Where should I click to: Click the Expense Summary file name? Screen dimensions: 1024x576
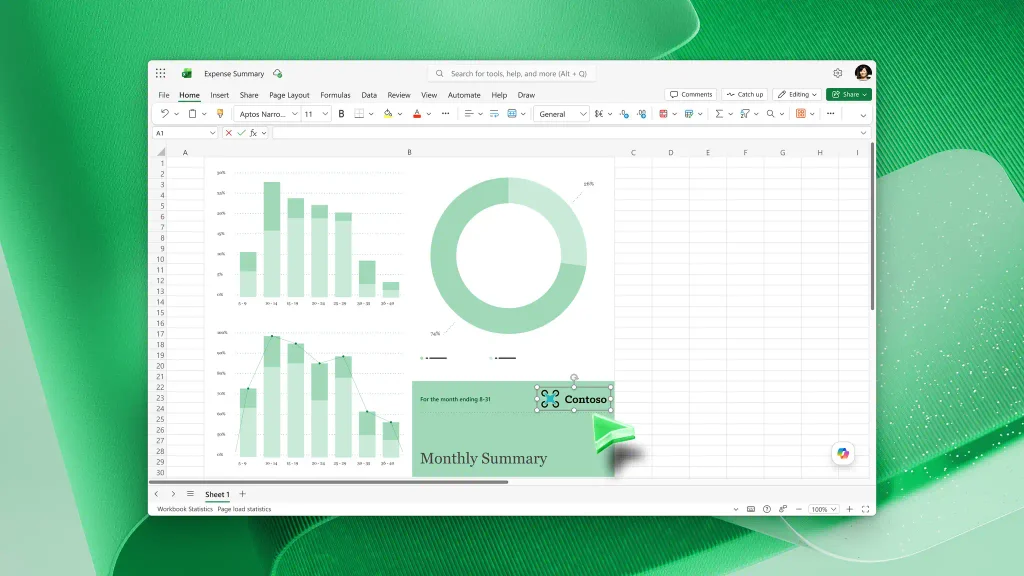(234, 73)
